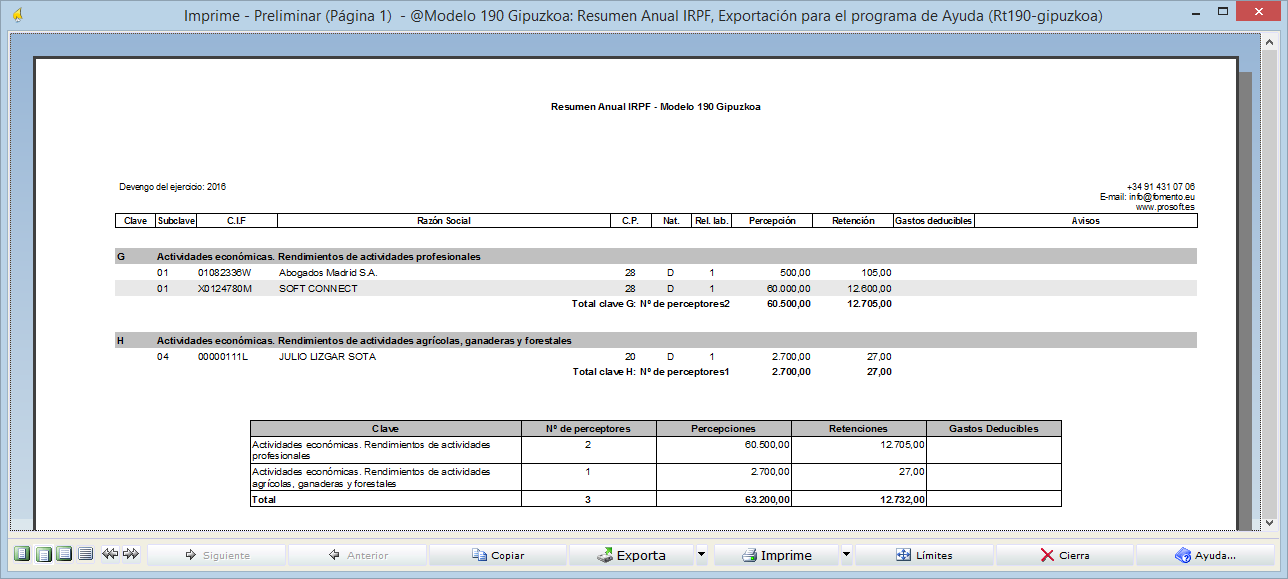The width and height of the screenshot is (1288, 579).
Task: Select the second page zoom layout icon
Action: pyautogui.click(x=44, y=554)
